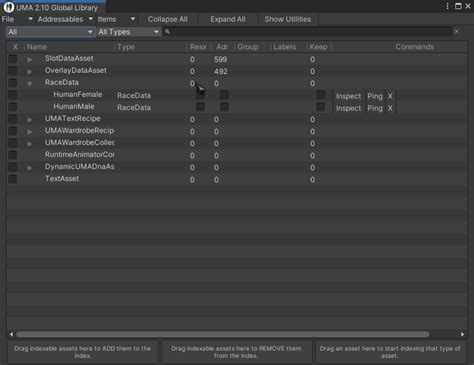Click the left scroll arrow
This screenshot has width=474, height=365.
[11, 334]
